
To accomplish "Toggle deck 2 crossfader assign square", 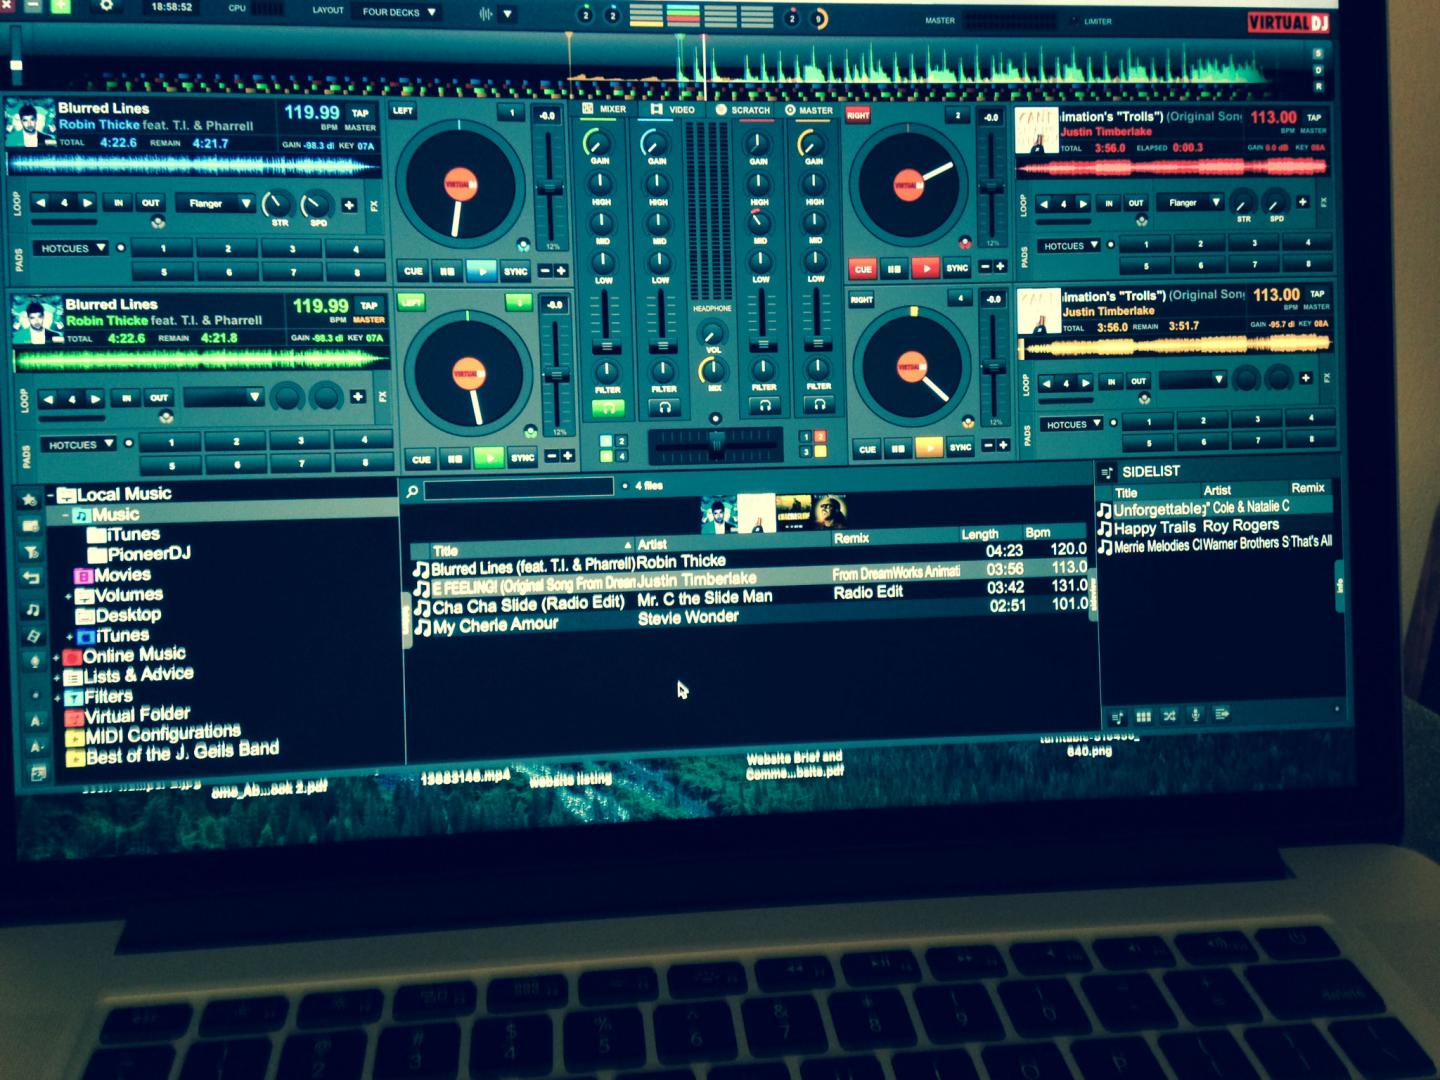I will 820,436.
